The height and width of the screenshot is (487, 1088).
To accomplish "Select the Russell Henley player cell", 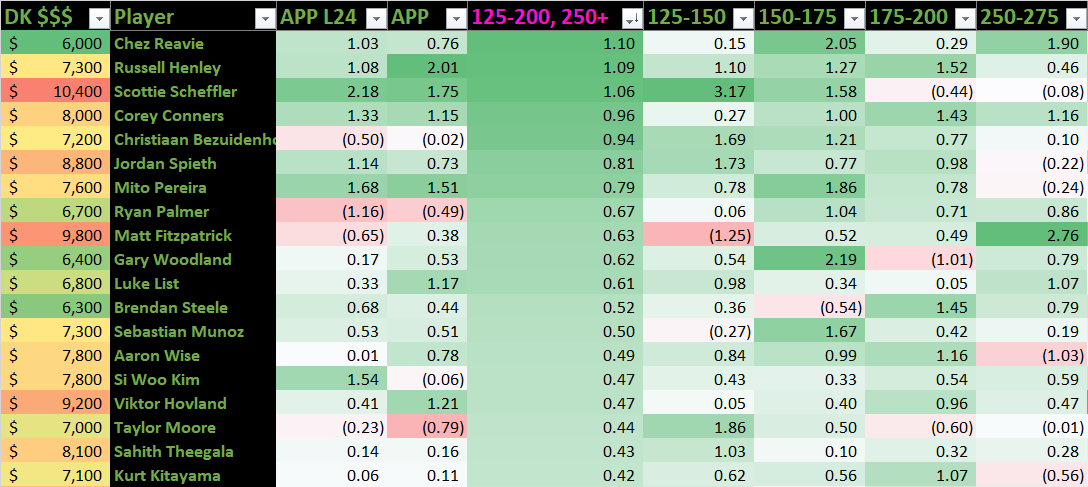I will tap(193, 67).
